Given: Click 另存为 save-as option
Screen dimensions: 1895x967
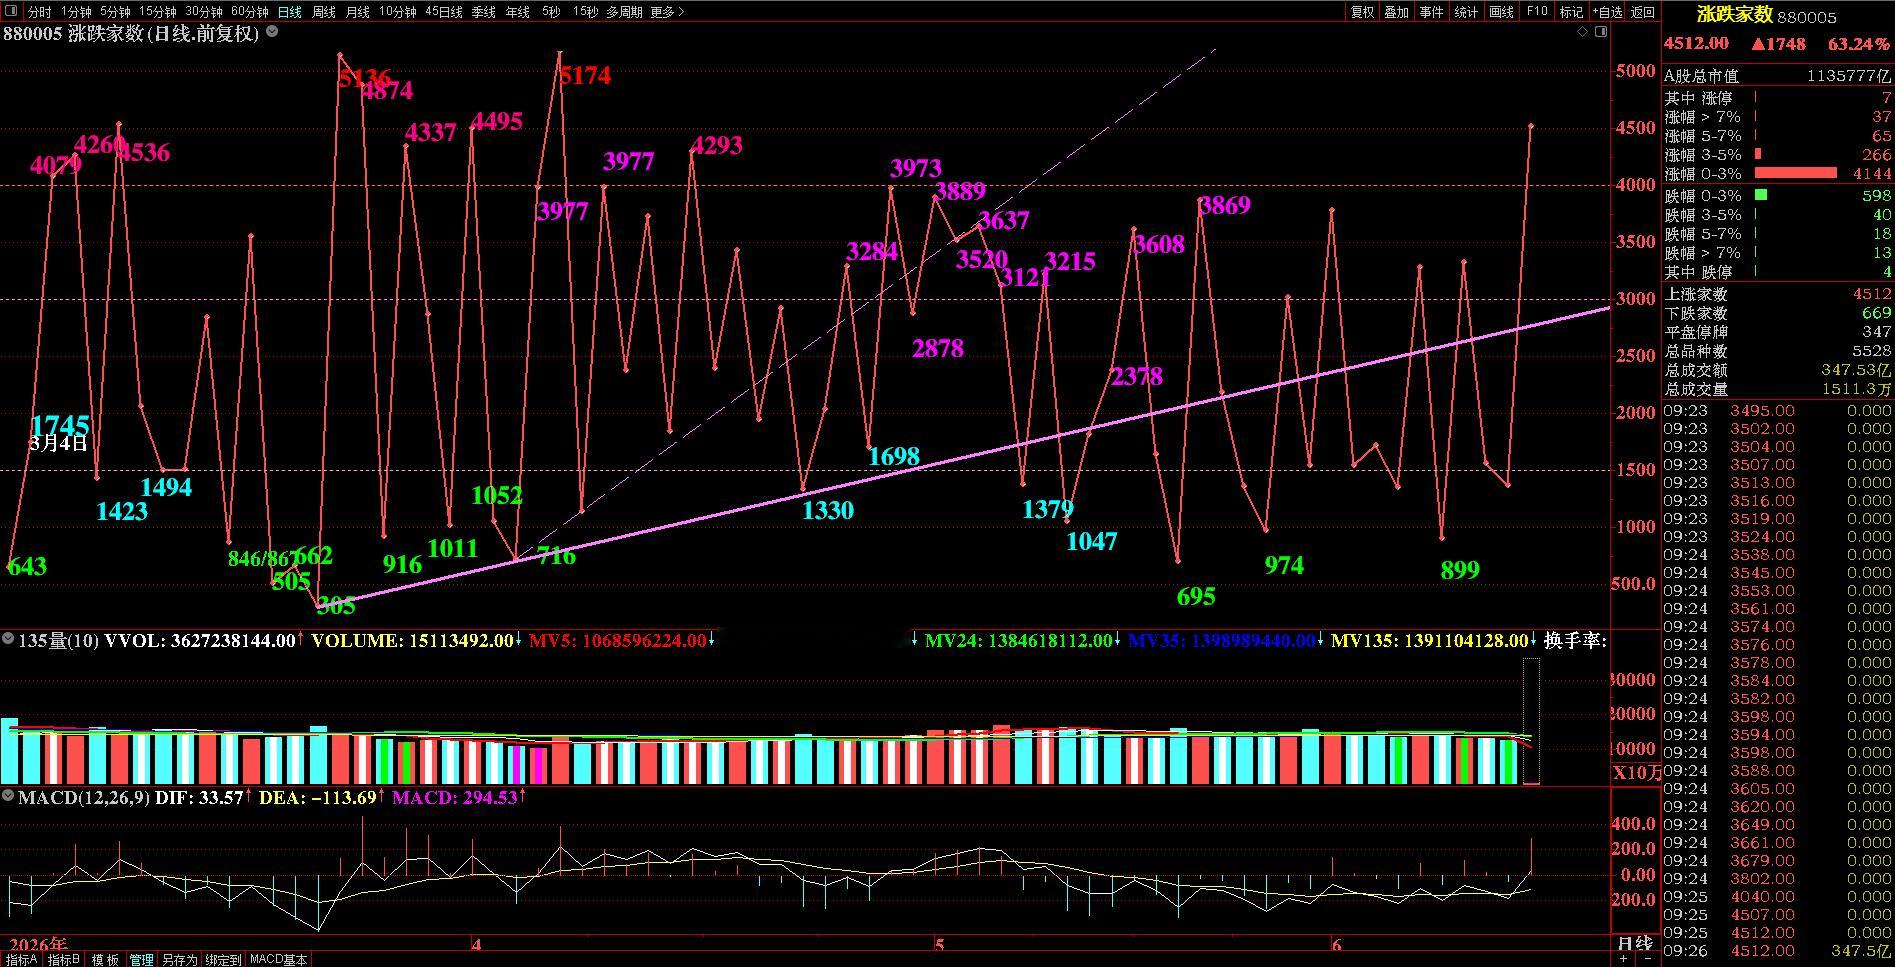Looking at the screenshot, I should pos(180,959).
